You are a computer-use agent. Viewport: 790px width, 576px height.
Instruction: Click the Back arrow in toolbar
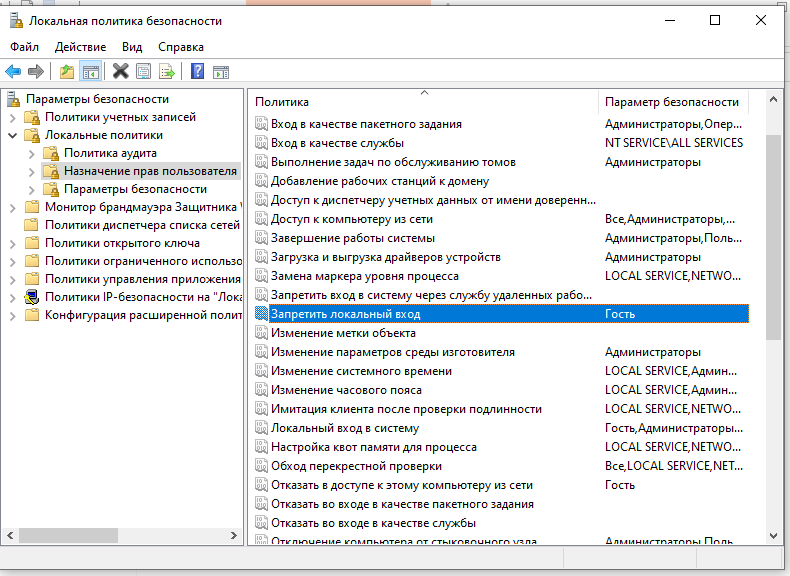click(13, 71)
